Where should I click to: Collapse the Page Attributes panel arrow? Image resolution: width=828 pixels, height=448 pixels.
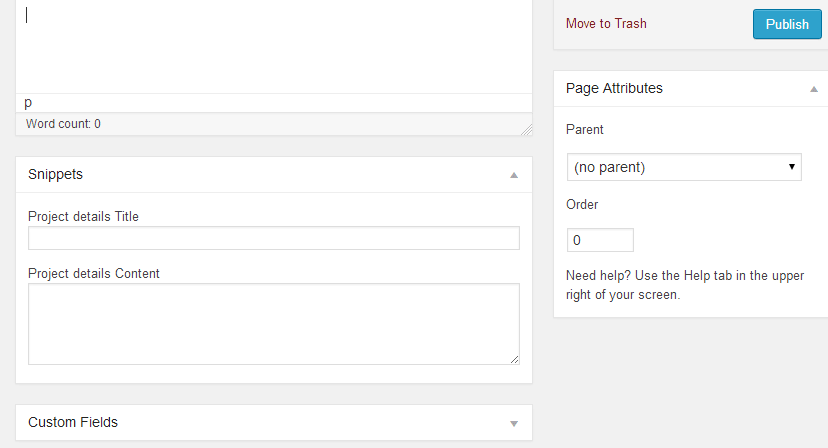click(x=814, y=89)
